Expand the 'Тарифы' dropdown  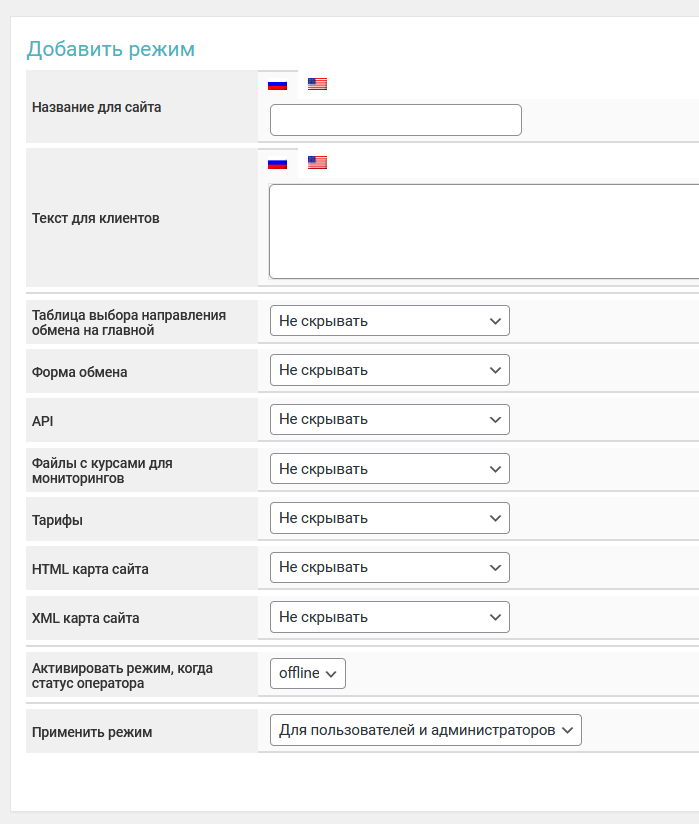pyautogui.click(x=389, y=518)
